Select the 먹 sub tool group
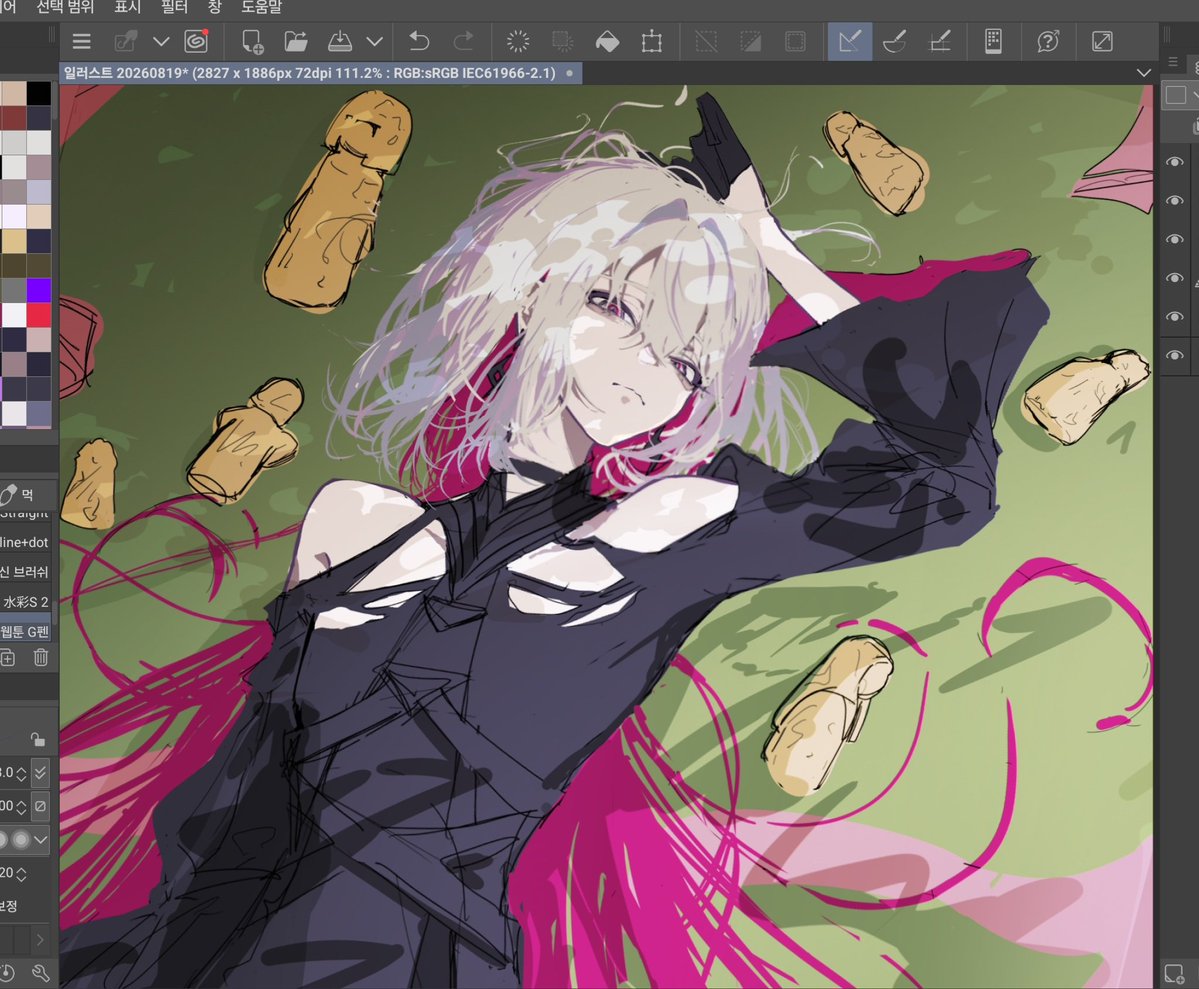The width and height of the screenshot is (1199, 989). coord(28,495)
